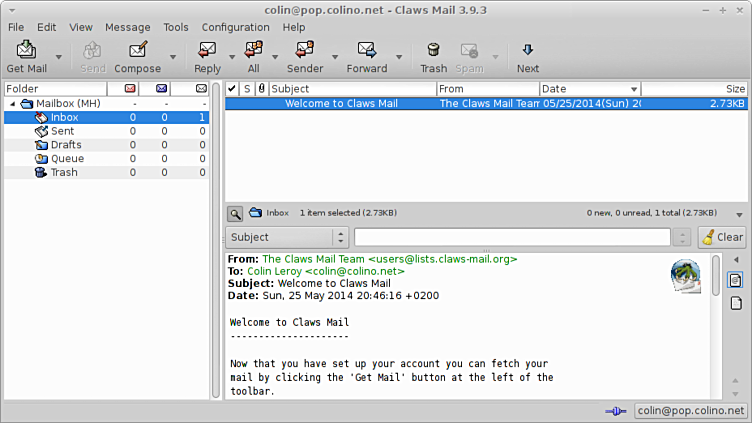Screen dimensions: 752x423
Task: Open the Configuration menu
Action: point(235,27)
